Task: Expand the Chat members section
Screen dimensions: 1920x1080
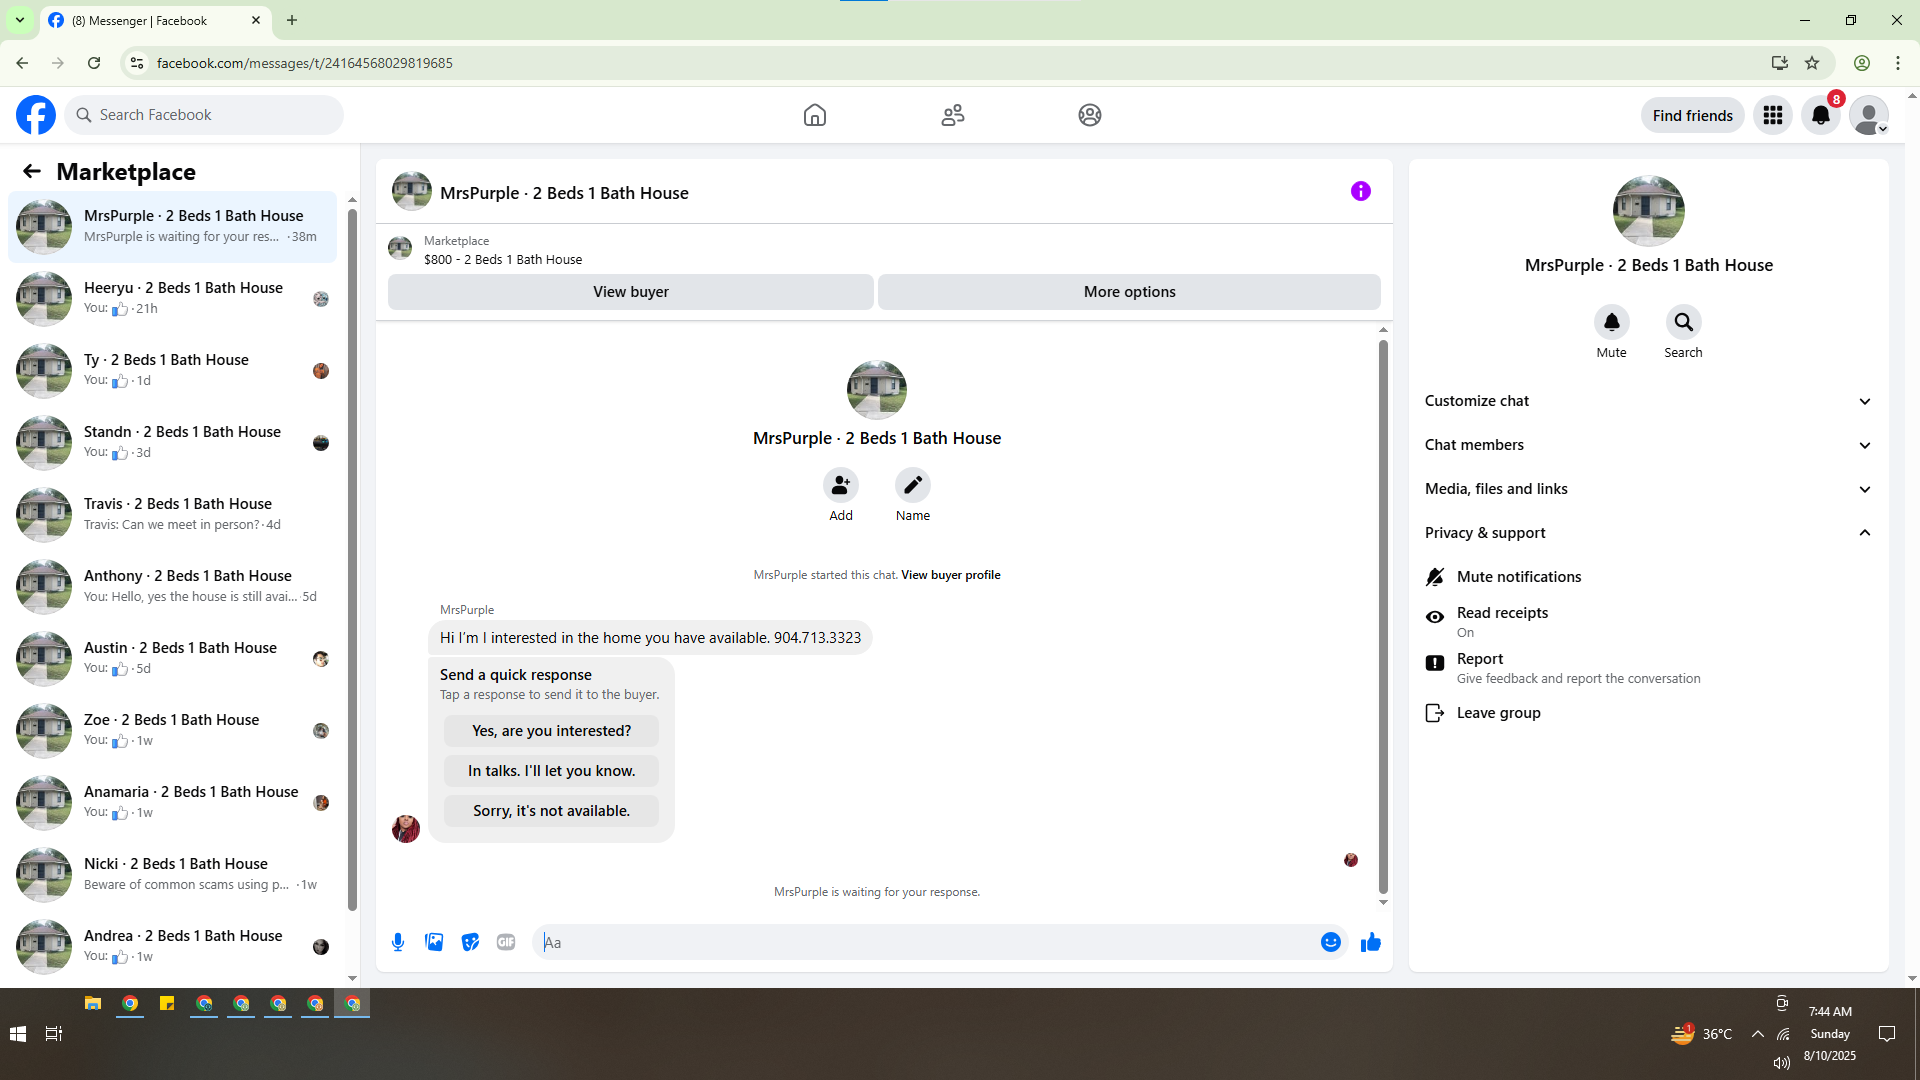Action: pos(1647,445)
